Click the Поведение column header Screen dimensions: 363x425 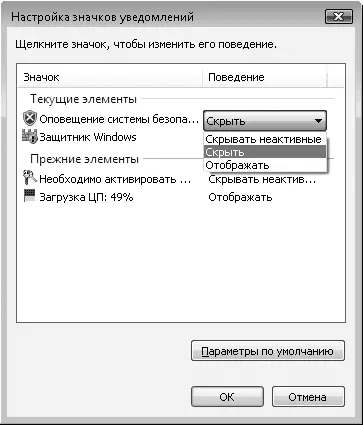pos(265,77)
